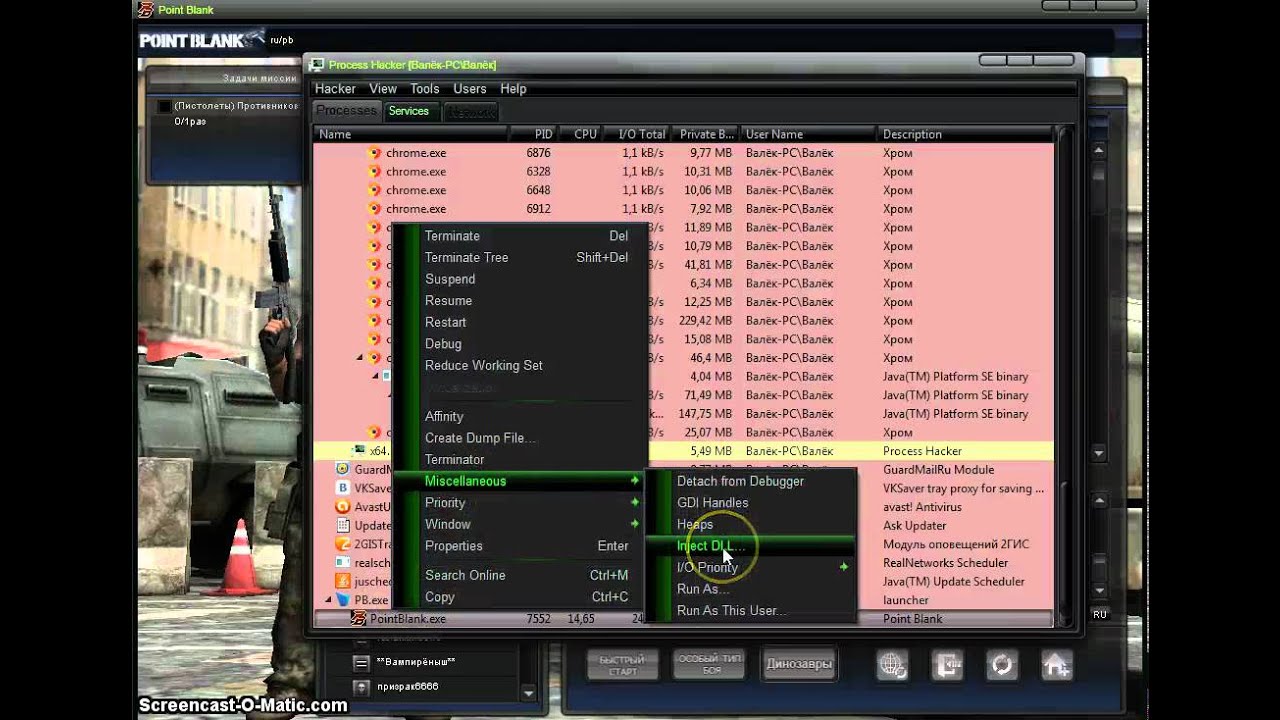
Task: Click the Динозавры button
Action: coord(799,664)
